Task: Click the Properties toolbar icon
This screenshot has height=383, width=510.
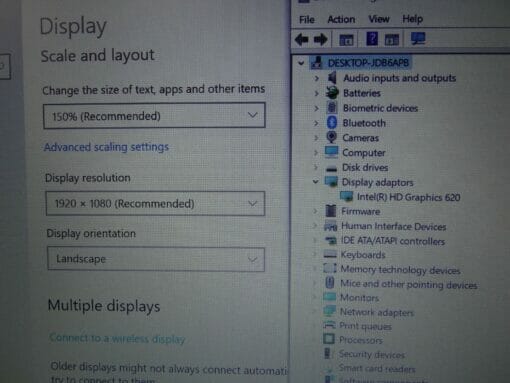Action: pos(346,40)
